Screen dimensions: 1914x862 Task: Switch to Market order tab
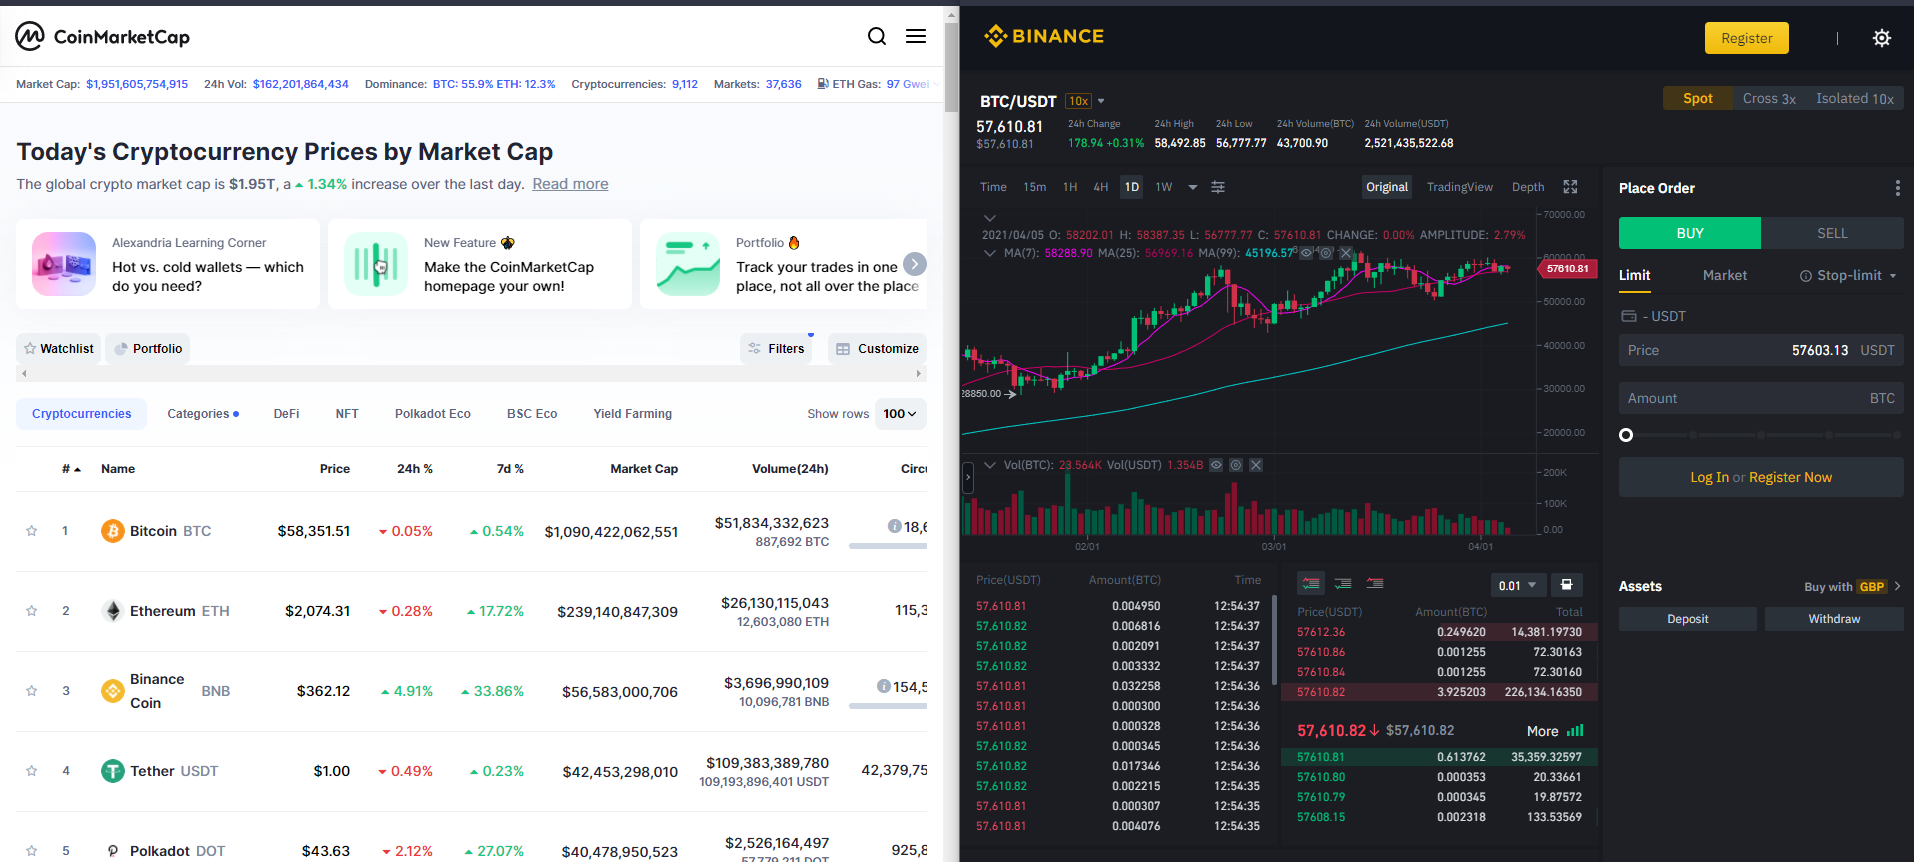[1725, 276]
